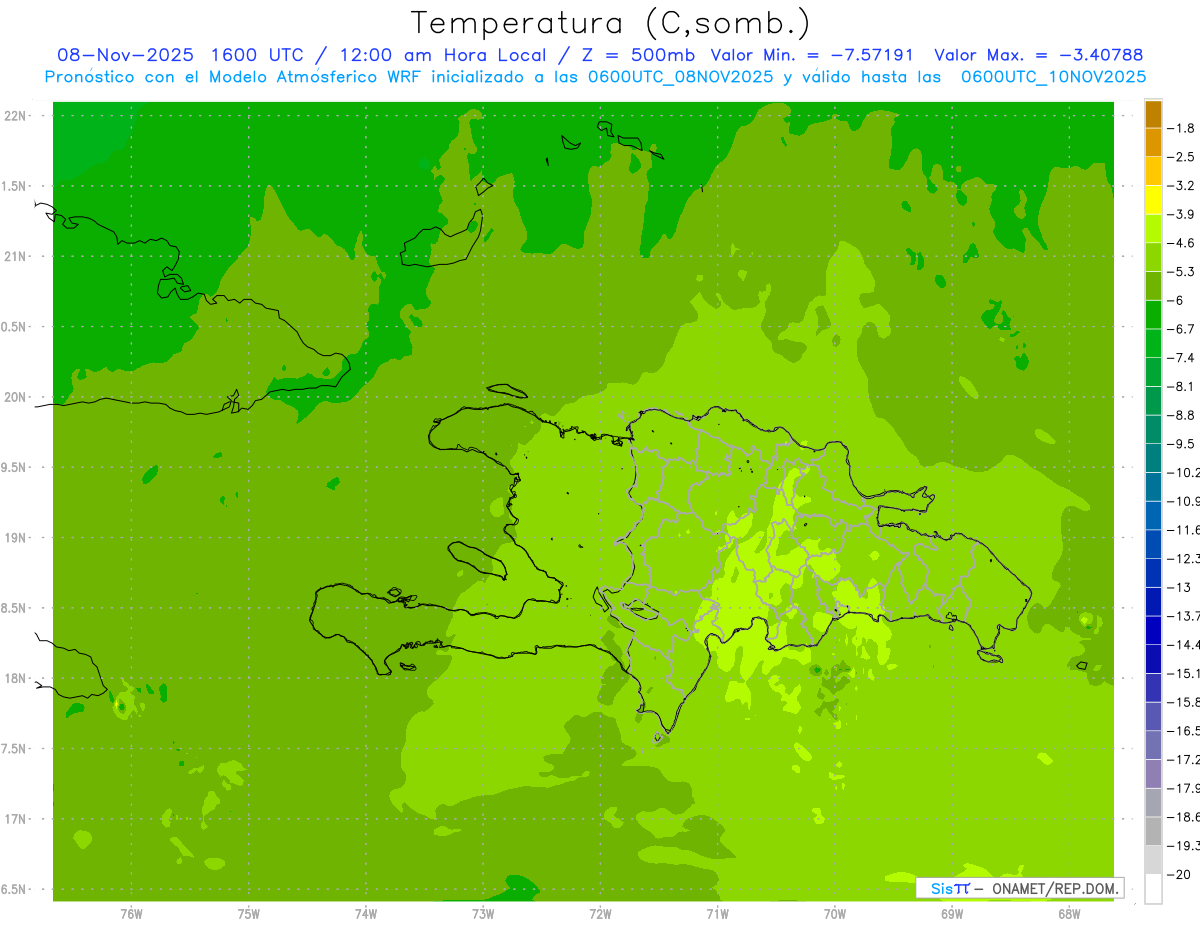Pick the brown-orange swatch atop the colorbar
The image size is (1200, 927).
tap(1153, 114)
